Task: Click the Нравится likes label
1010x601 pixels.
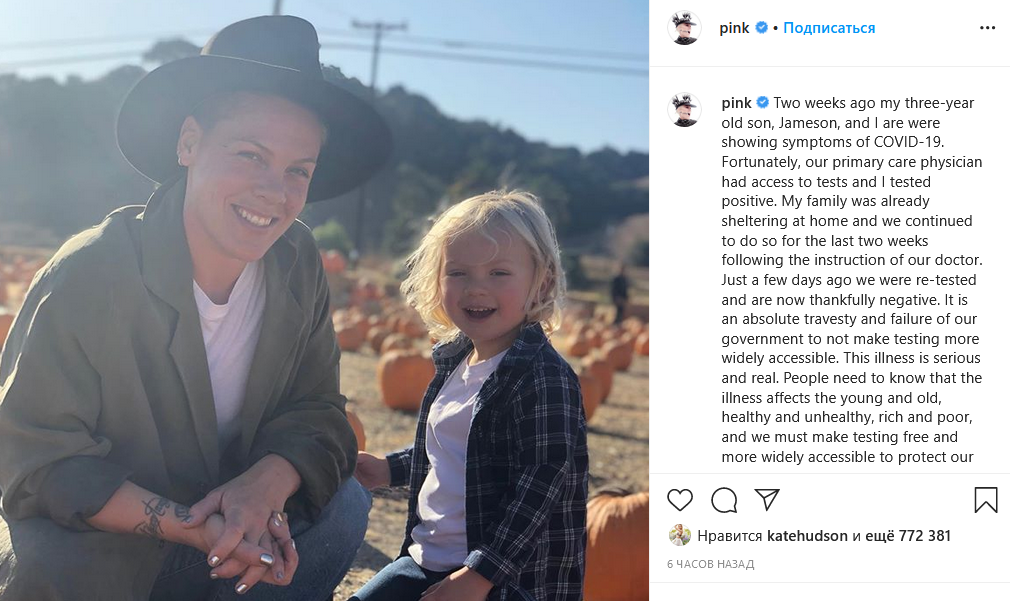Action: pos(730,536)
